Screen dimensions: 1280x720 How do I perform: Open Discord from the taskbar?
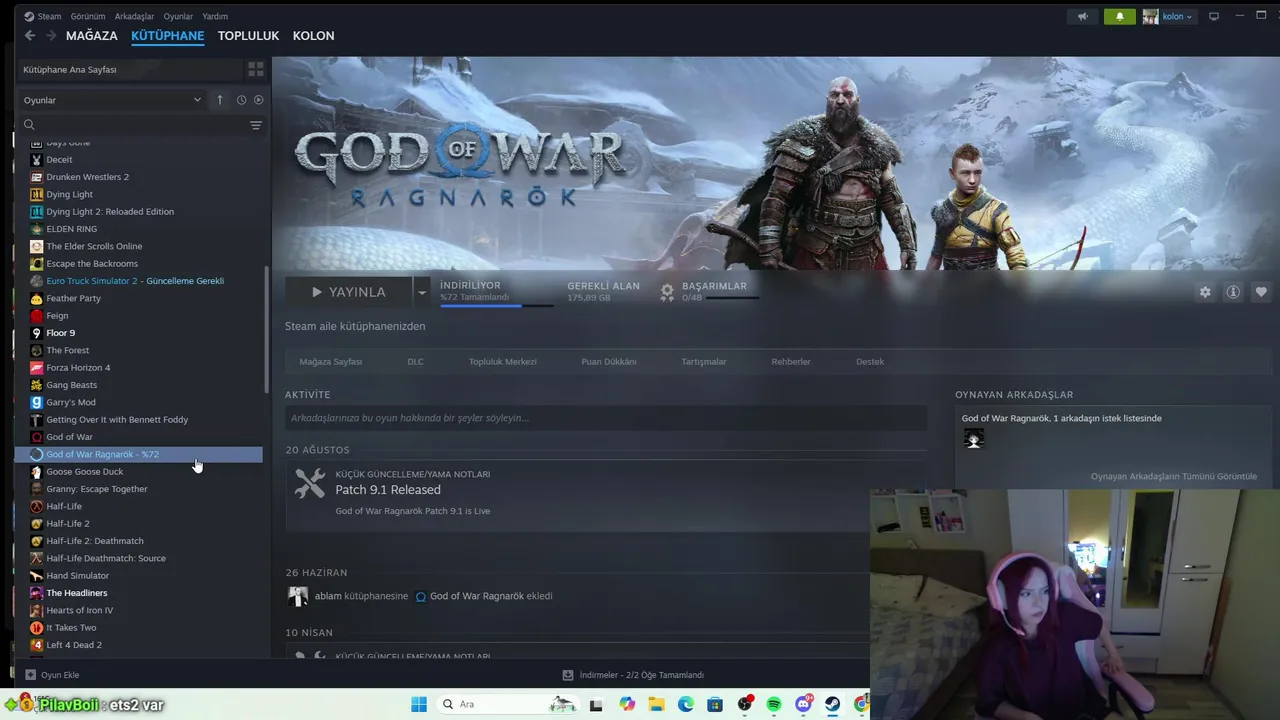pyautogui.click(x=803, y=704)
